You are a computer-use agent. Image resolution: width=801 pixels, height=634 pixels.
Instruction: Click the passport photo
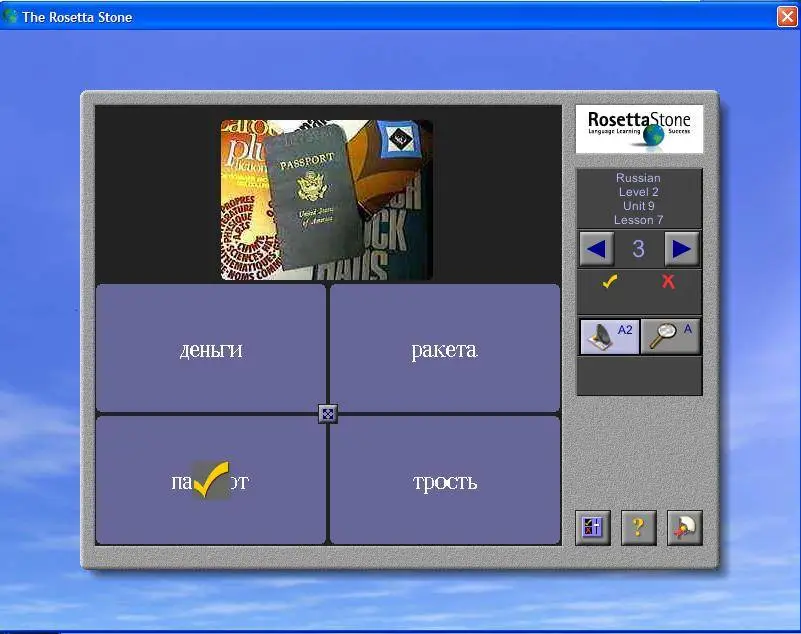pyautogui.click(x=327, y=200)
